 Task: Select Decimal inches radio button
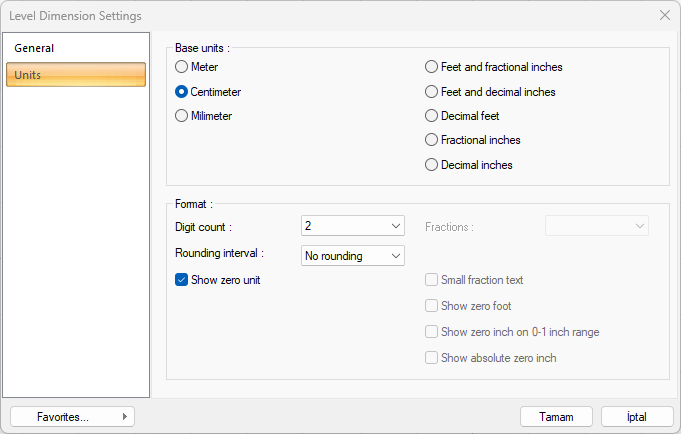(x=432, y=165)
